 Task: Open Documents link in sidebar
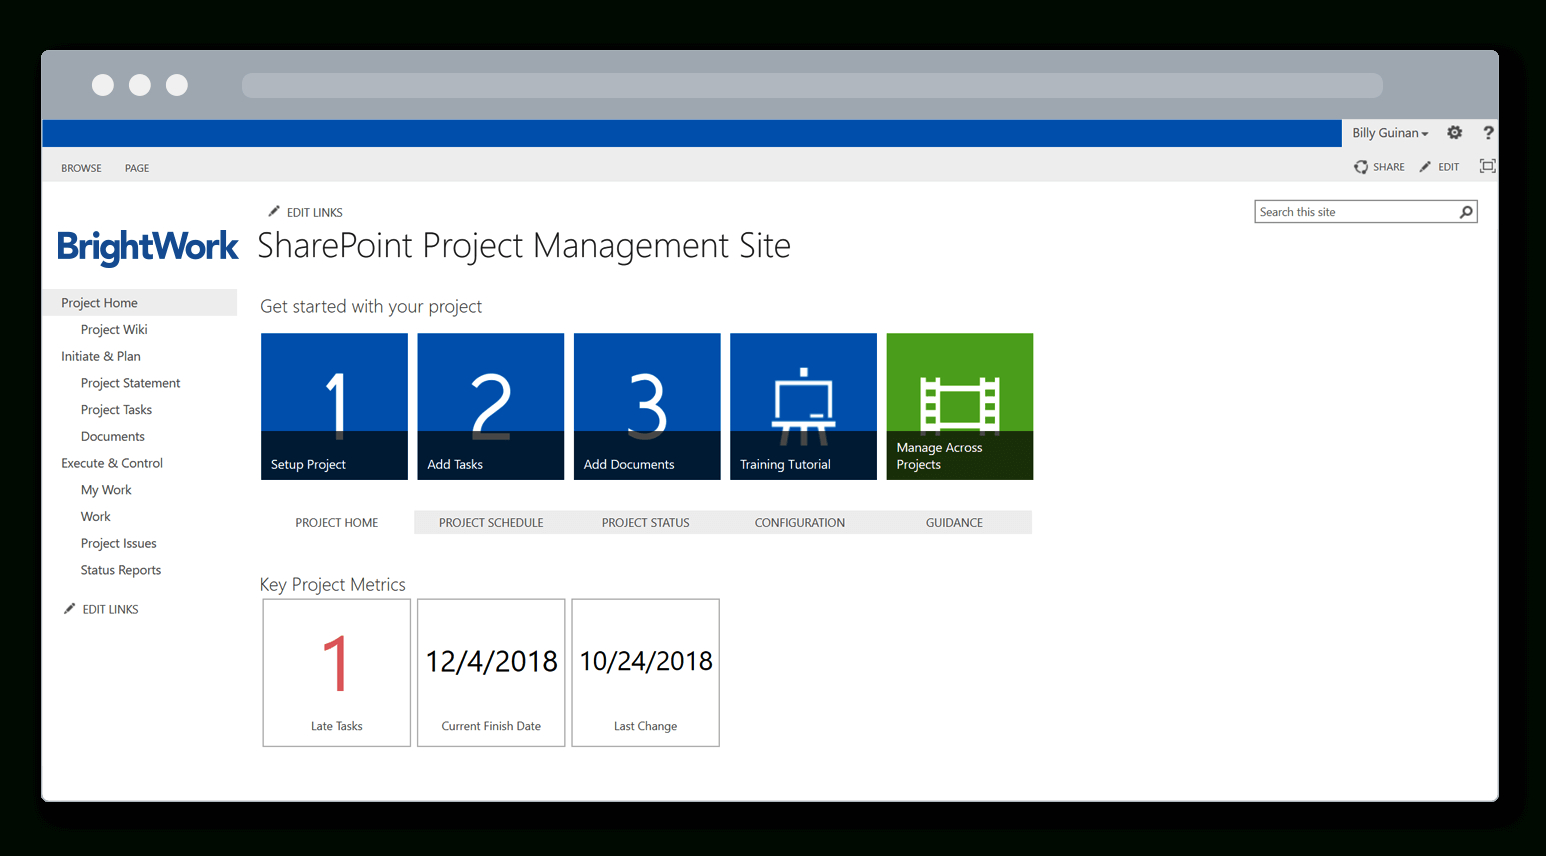pyautogui.click(x=113, y=436)
